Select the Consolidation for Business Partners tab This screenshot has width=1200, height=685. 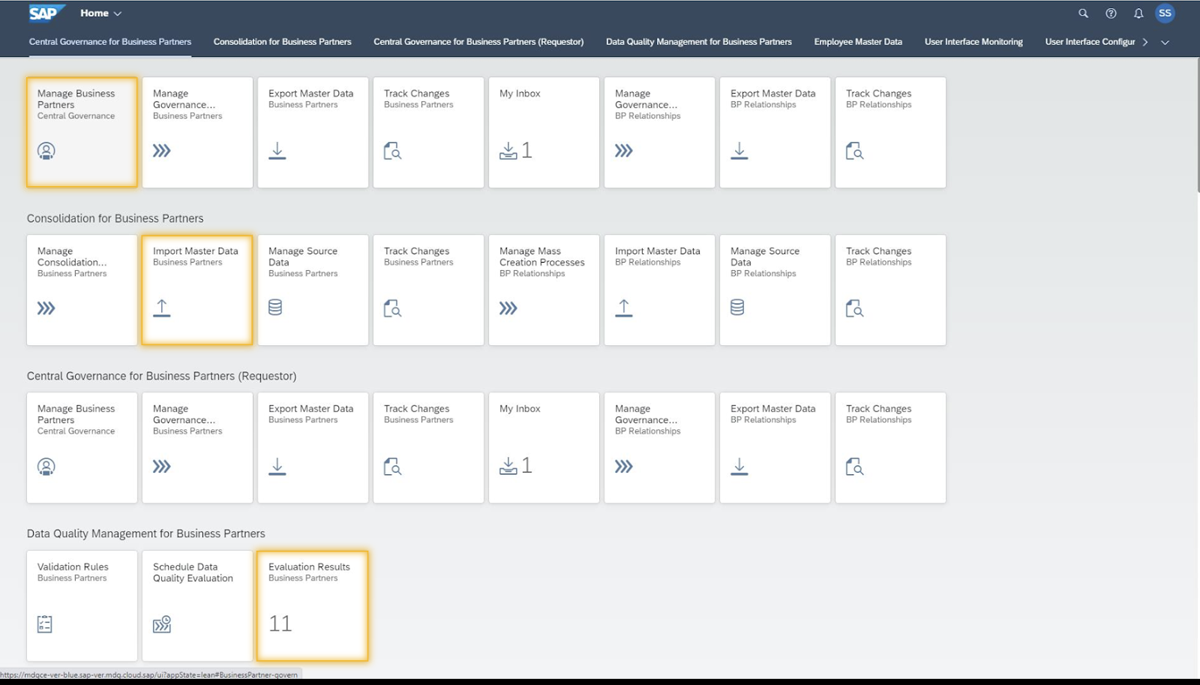283,42
